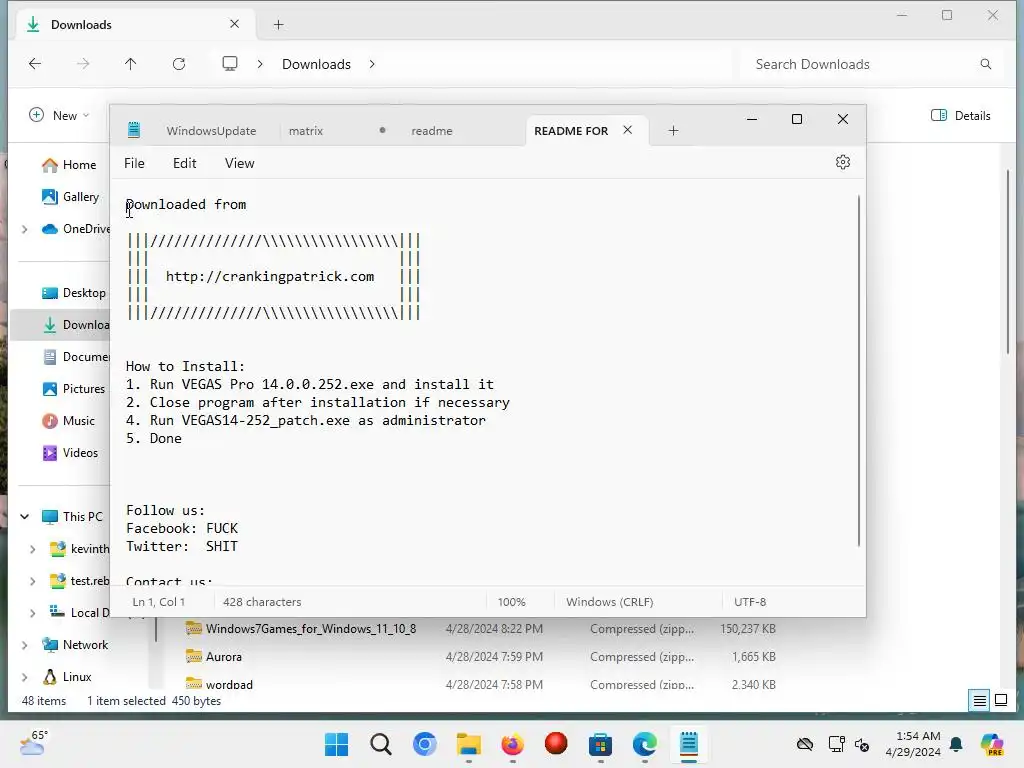Click UTF-8 encoding indicator
1024x768 pixels.
click(750, 602)
